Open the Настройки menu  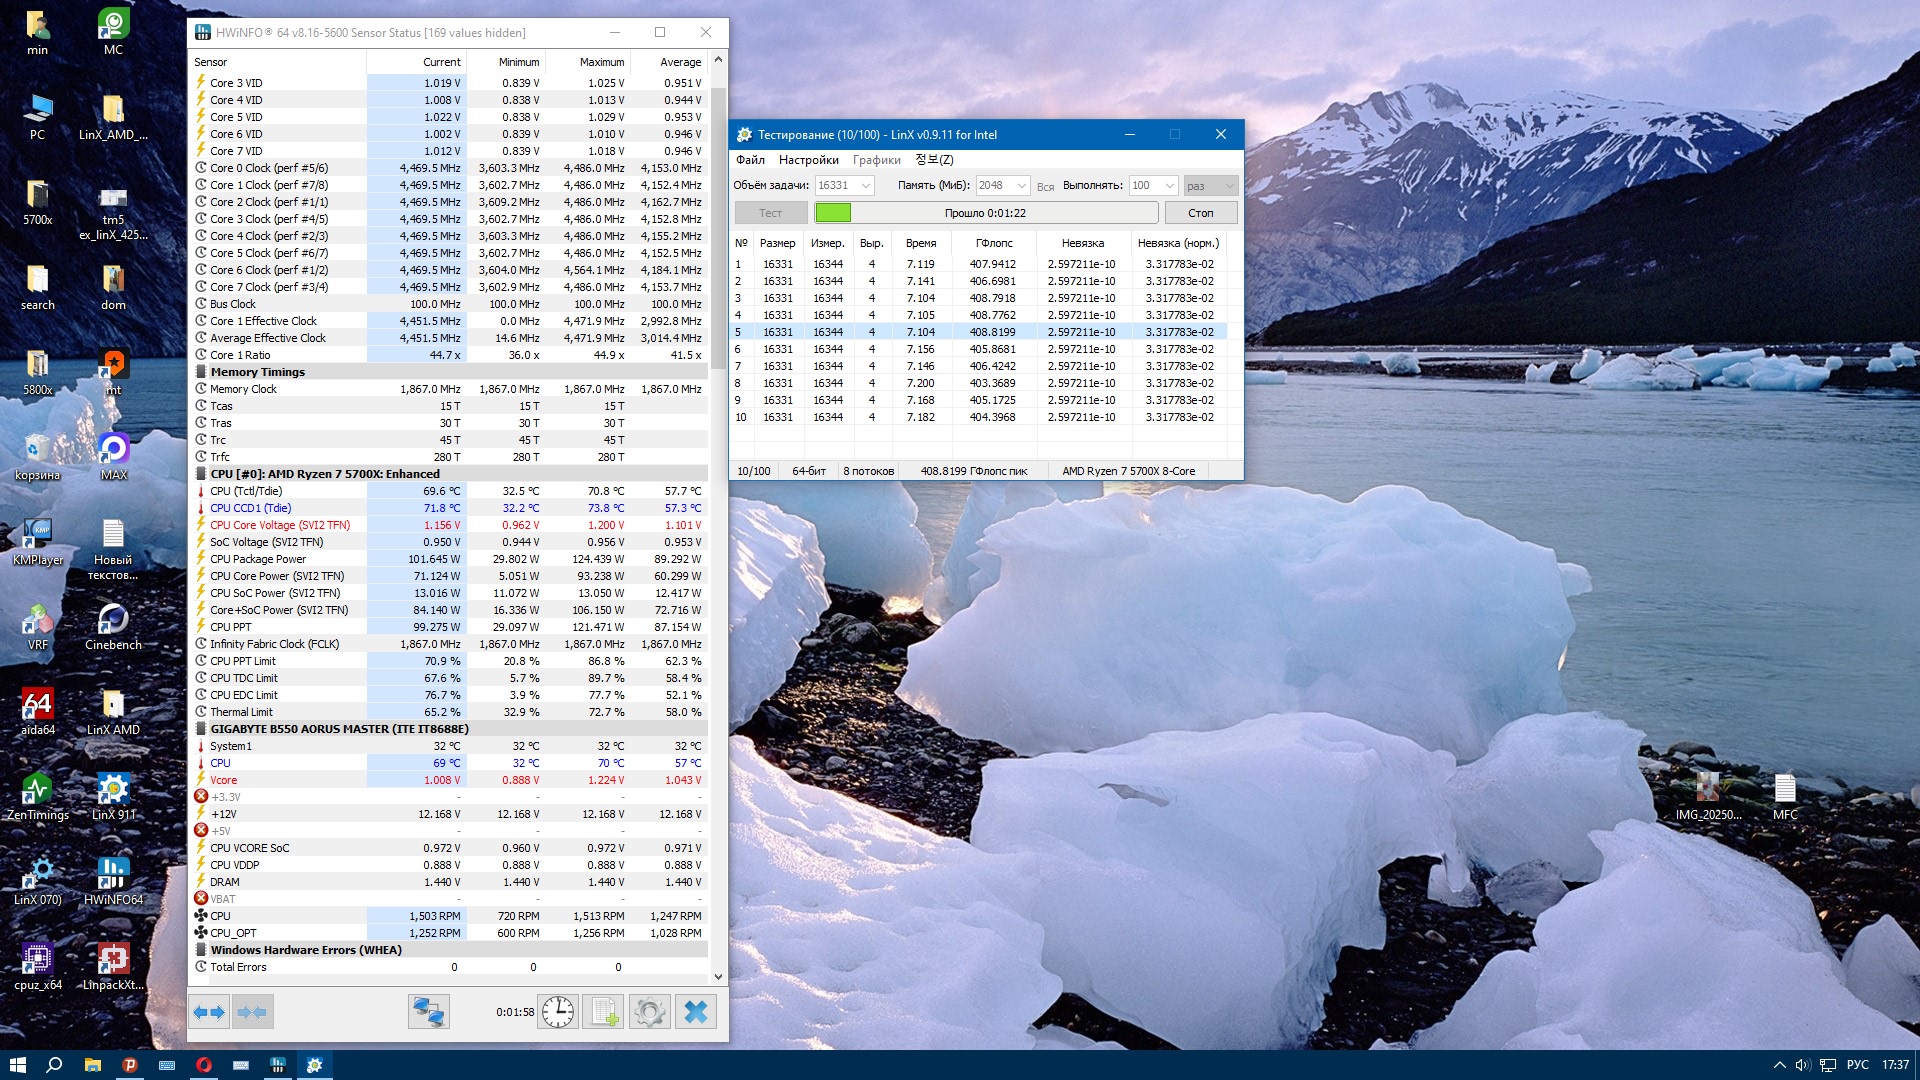pos(808,160)
